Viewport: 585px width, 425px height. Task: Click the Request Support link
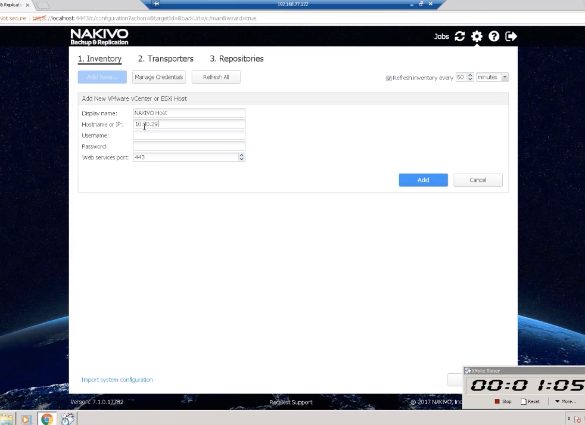(x=291, y=402)
